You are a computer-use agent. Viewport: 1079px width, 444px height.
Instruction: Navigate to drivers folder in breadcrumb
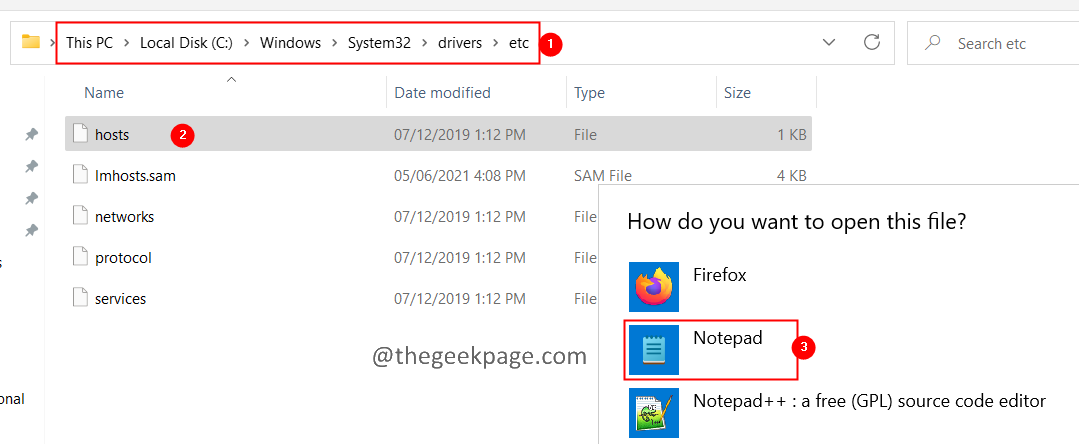click(x=460, y=43)
